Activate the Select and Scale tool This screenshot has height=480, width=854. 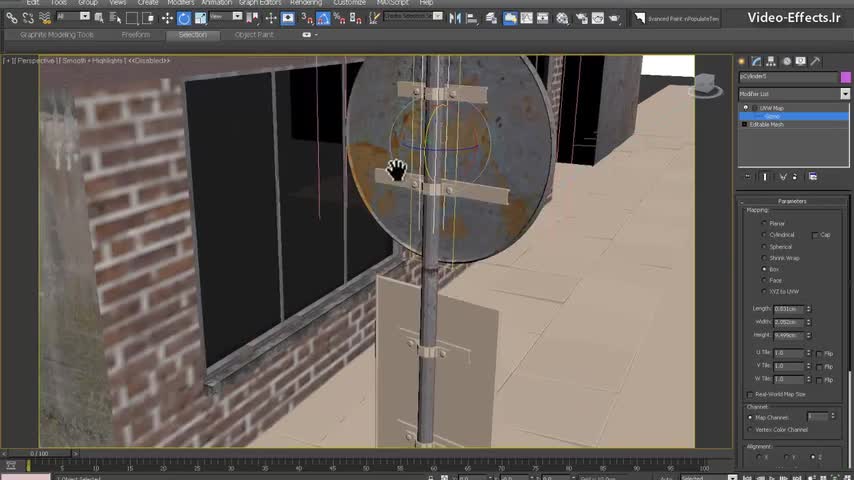click(x=200, y=18)
